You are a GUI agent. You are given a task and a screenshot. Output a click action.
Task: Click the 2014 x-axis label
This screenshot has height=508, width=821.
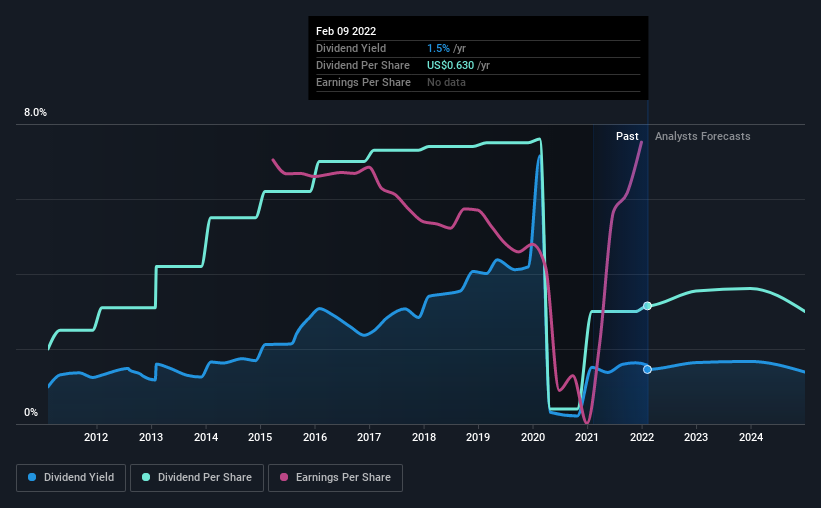(206, 437)
